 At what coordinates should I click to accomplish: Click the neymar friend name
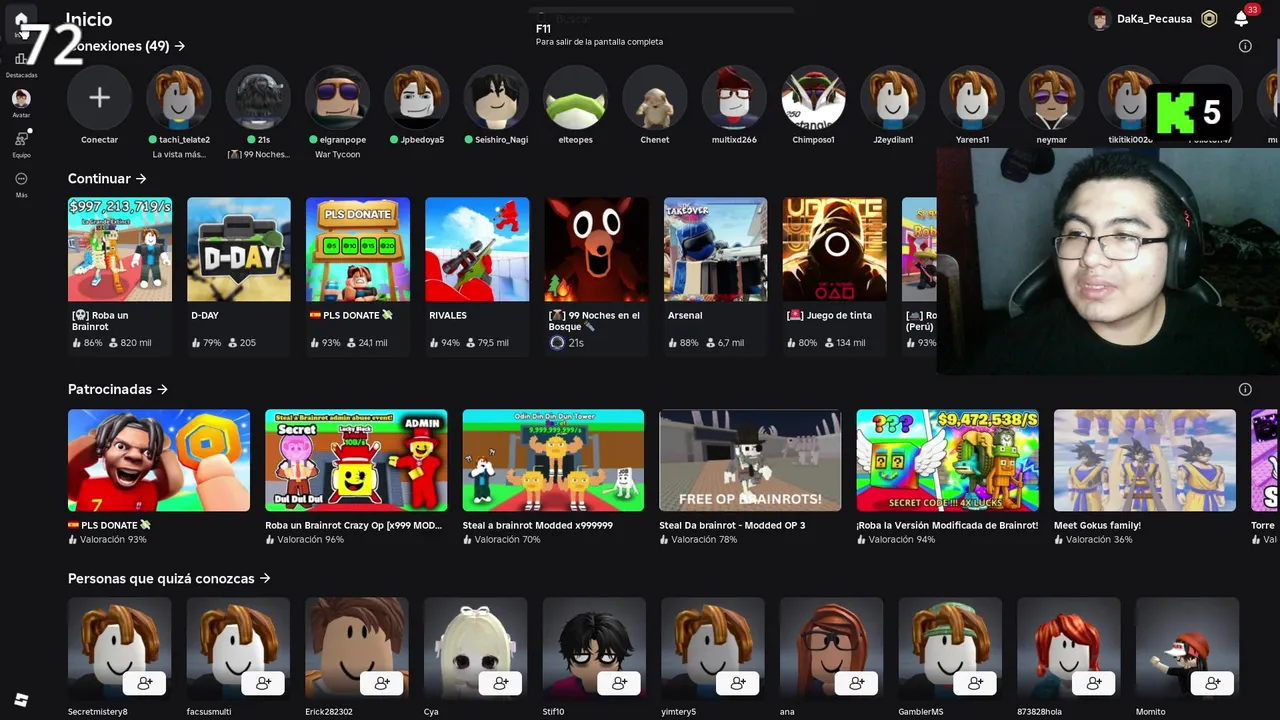pos(1051,140)
